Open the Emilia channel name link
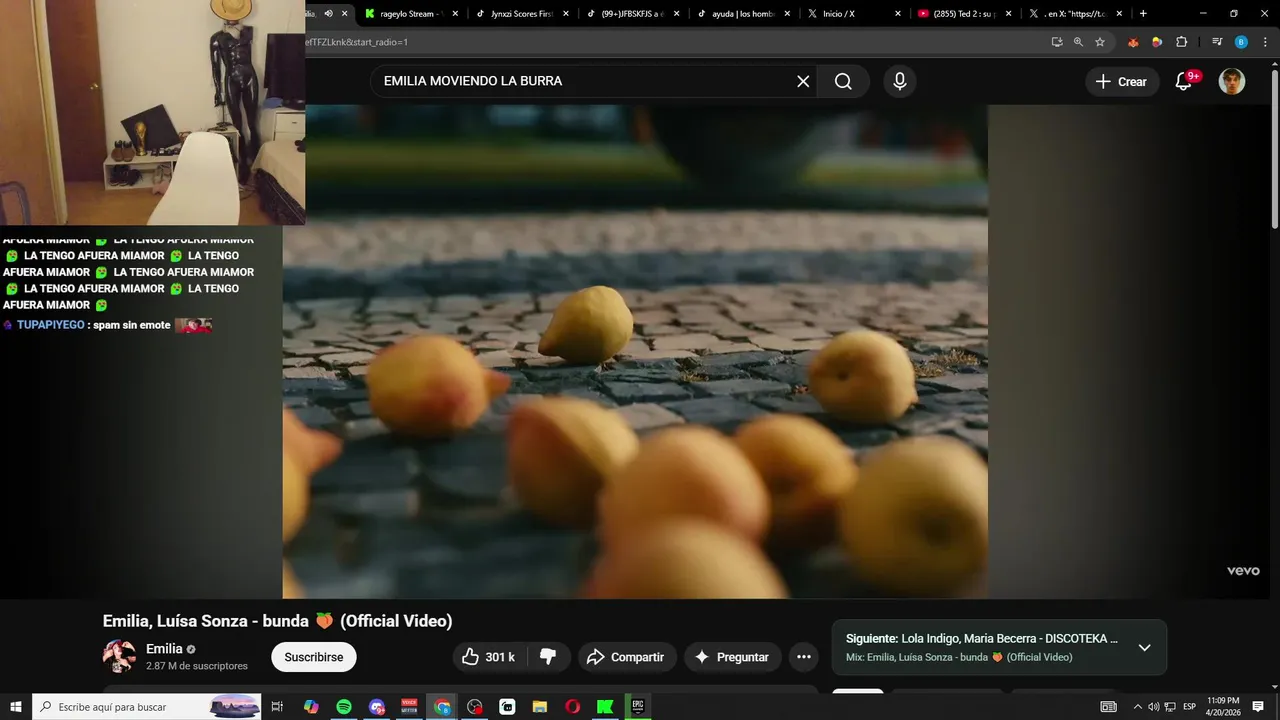The width and height of the screenshot is (1280, 720). pos(164,649)
